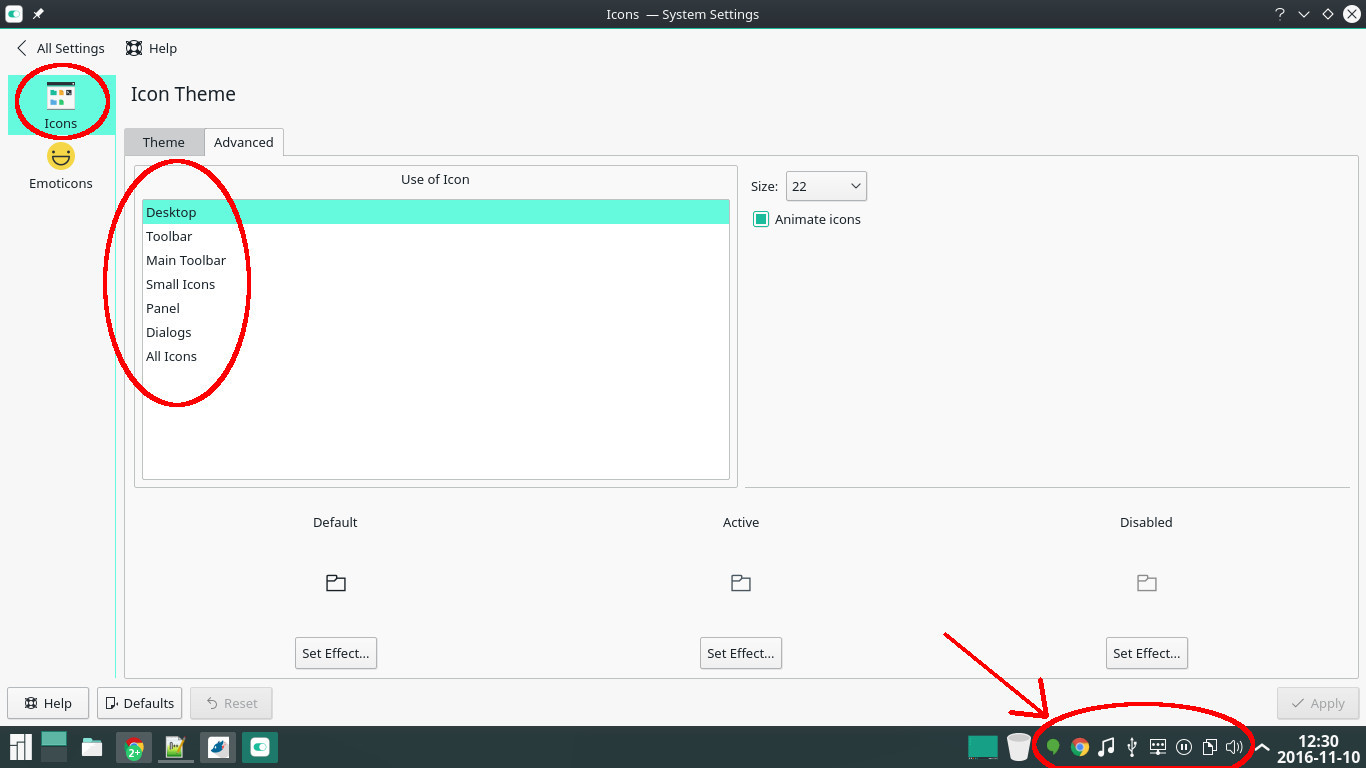This screenshot has width=1366, height=768.
Task: Click the Help icon in the toolbar
Action: click(x=150, y=48)
